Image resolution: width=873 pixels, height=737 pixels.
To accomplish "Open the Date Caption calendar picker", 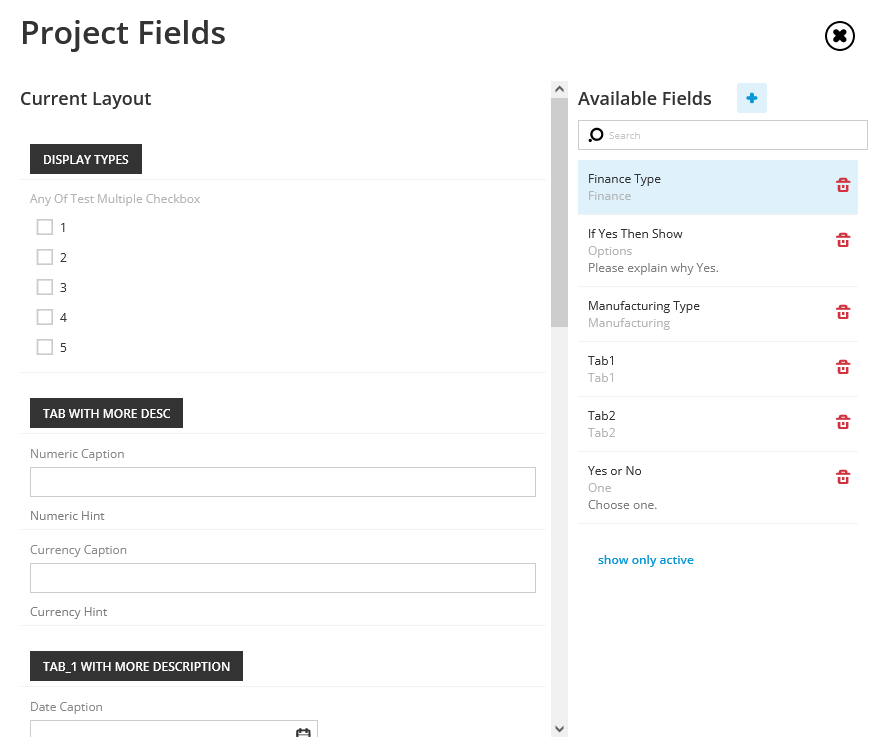I will [x=303, y=732].
